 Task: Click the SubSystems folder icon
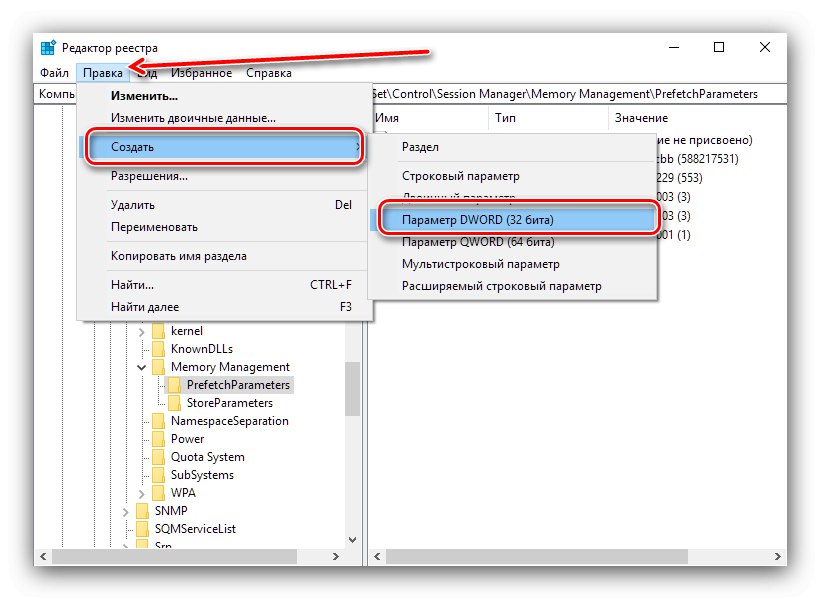(158, 475)
